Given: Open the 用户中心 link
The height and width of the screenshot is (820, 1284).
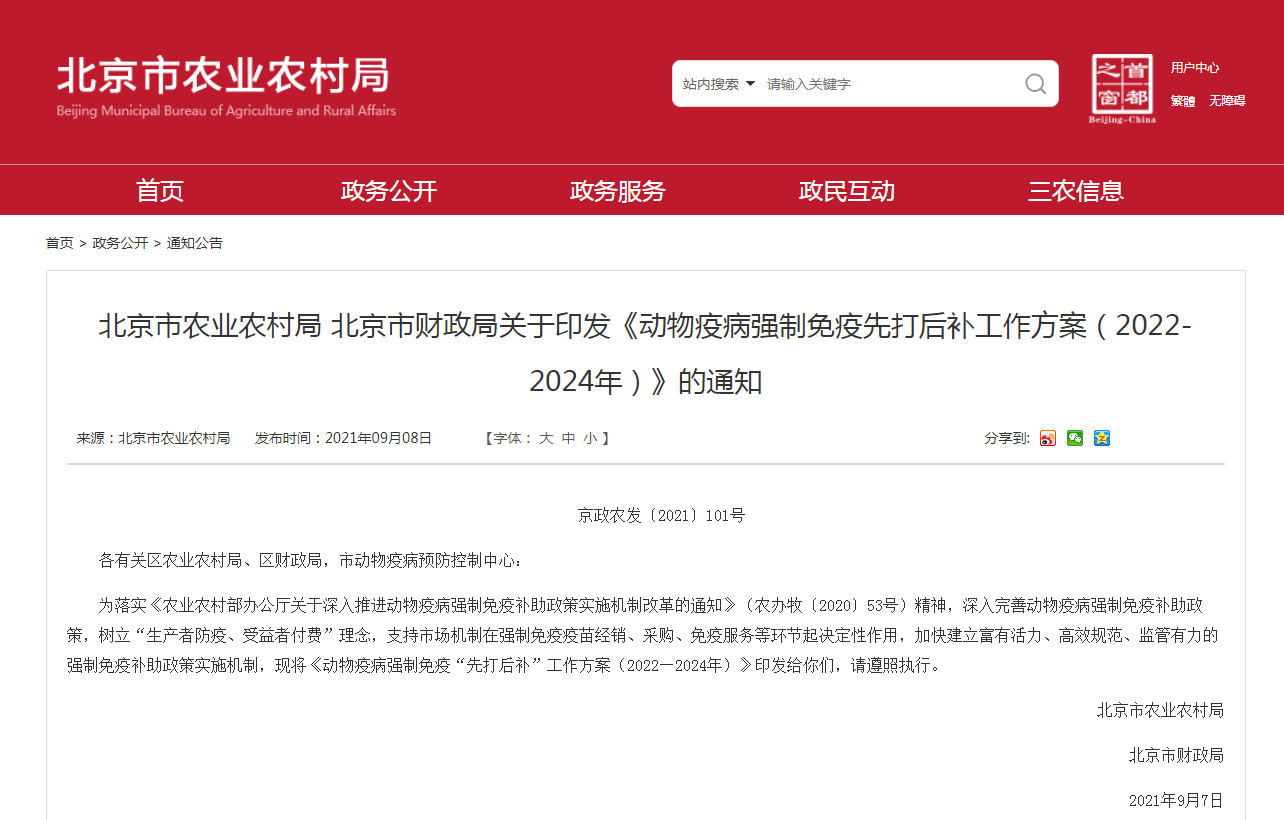Looking at the screenshot, I should 1195,68.
